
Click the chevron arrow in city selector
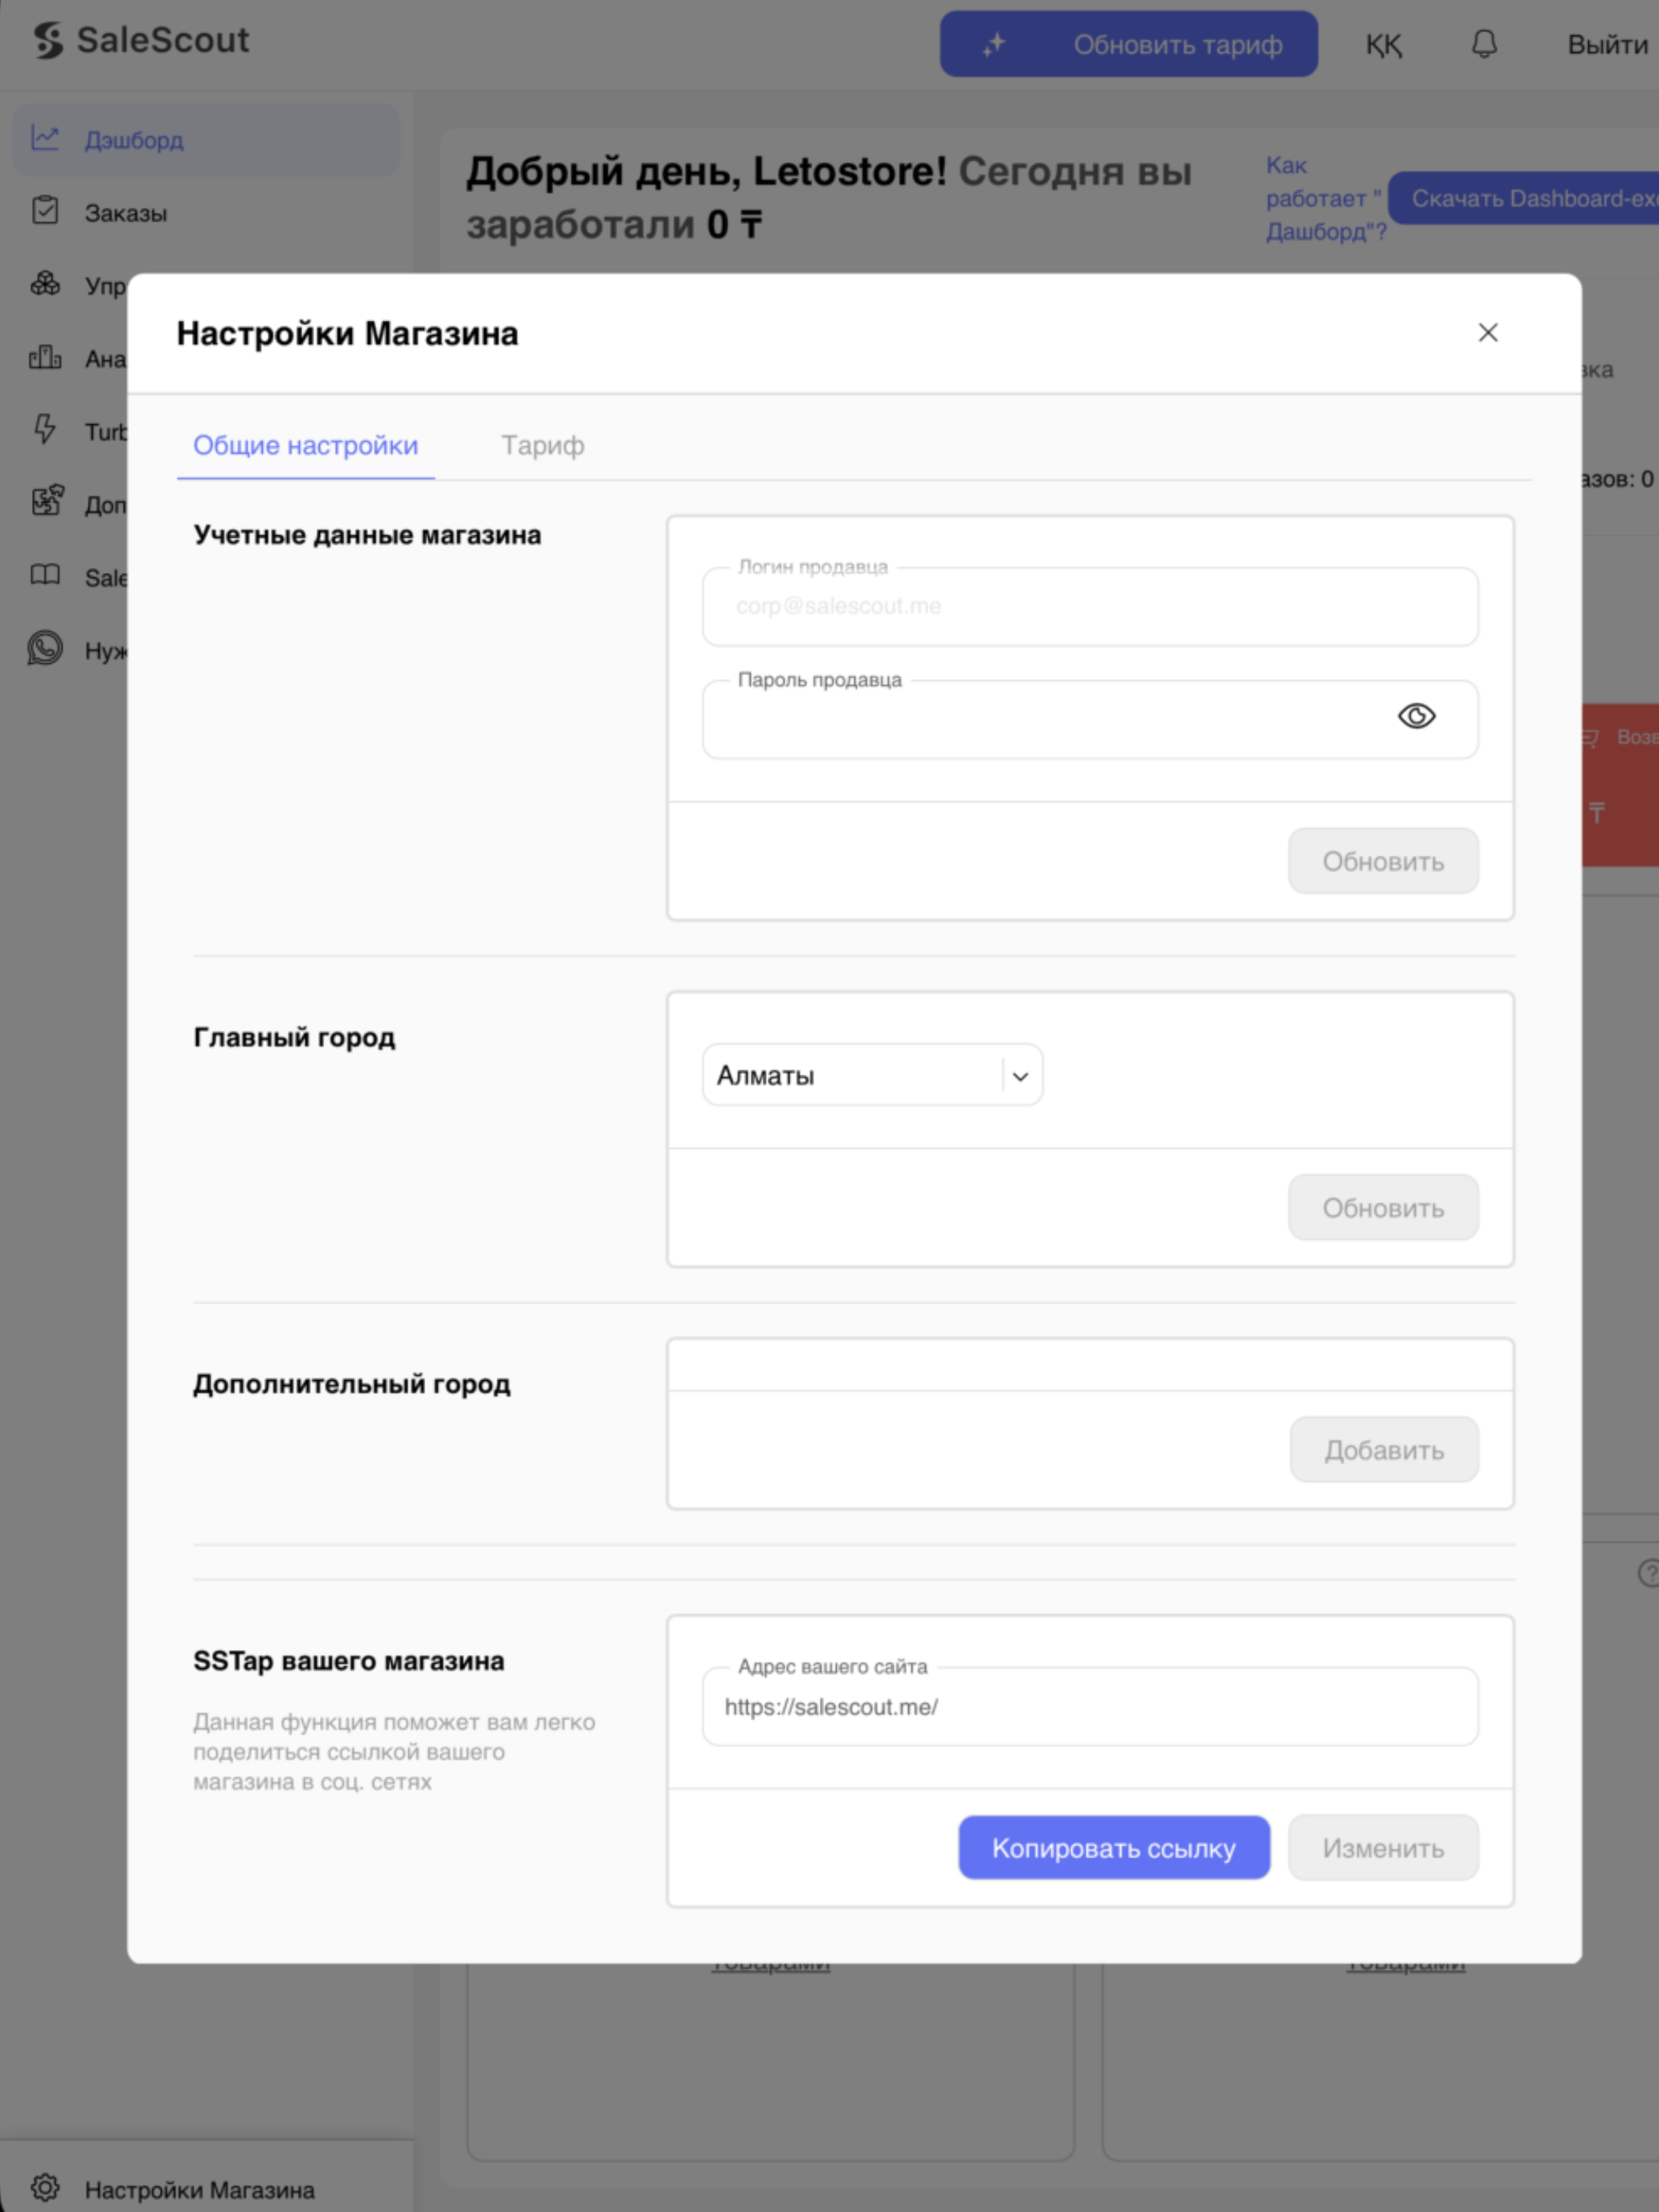click(x=1020, y=1076)
